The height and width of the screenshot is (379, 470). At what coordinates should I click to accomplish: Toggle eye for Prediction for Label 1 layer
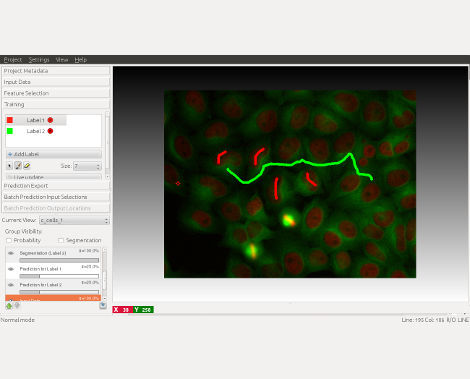click(x=11, y=269)
